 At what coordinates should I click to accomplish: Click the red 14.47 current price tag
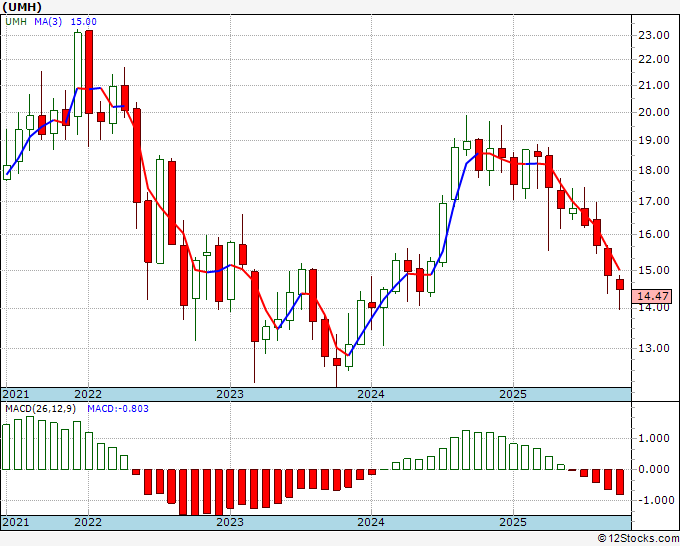(x=653, y=296)
